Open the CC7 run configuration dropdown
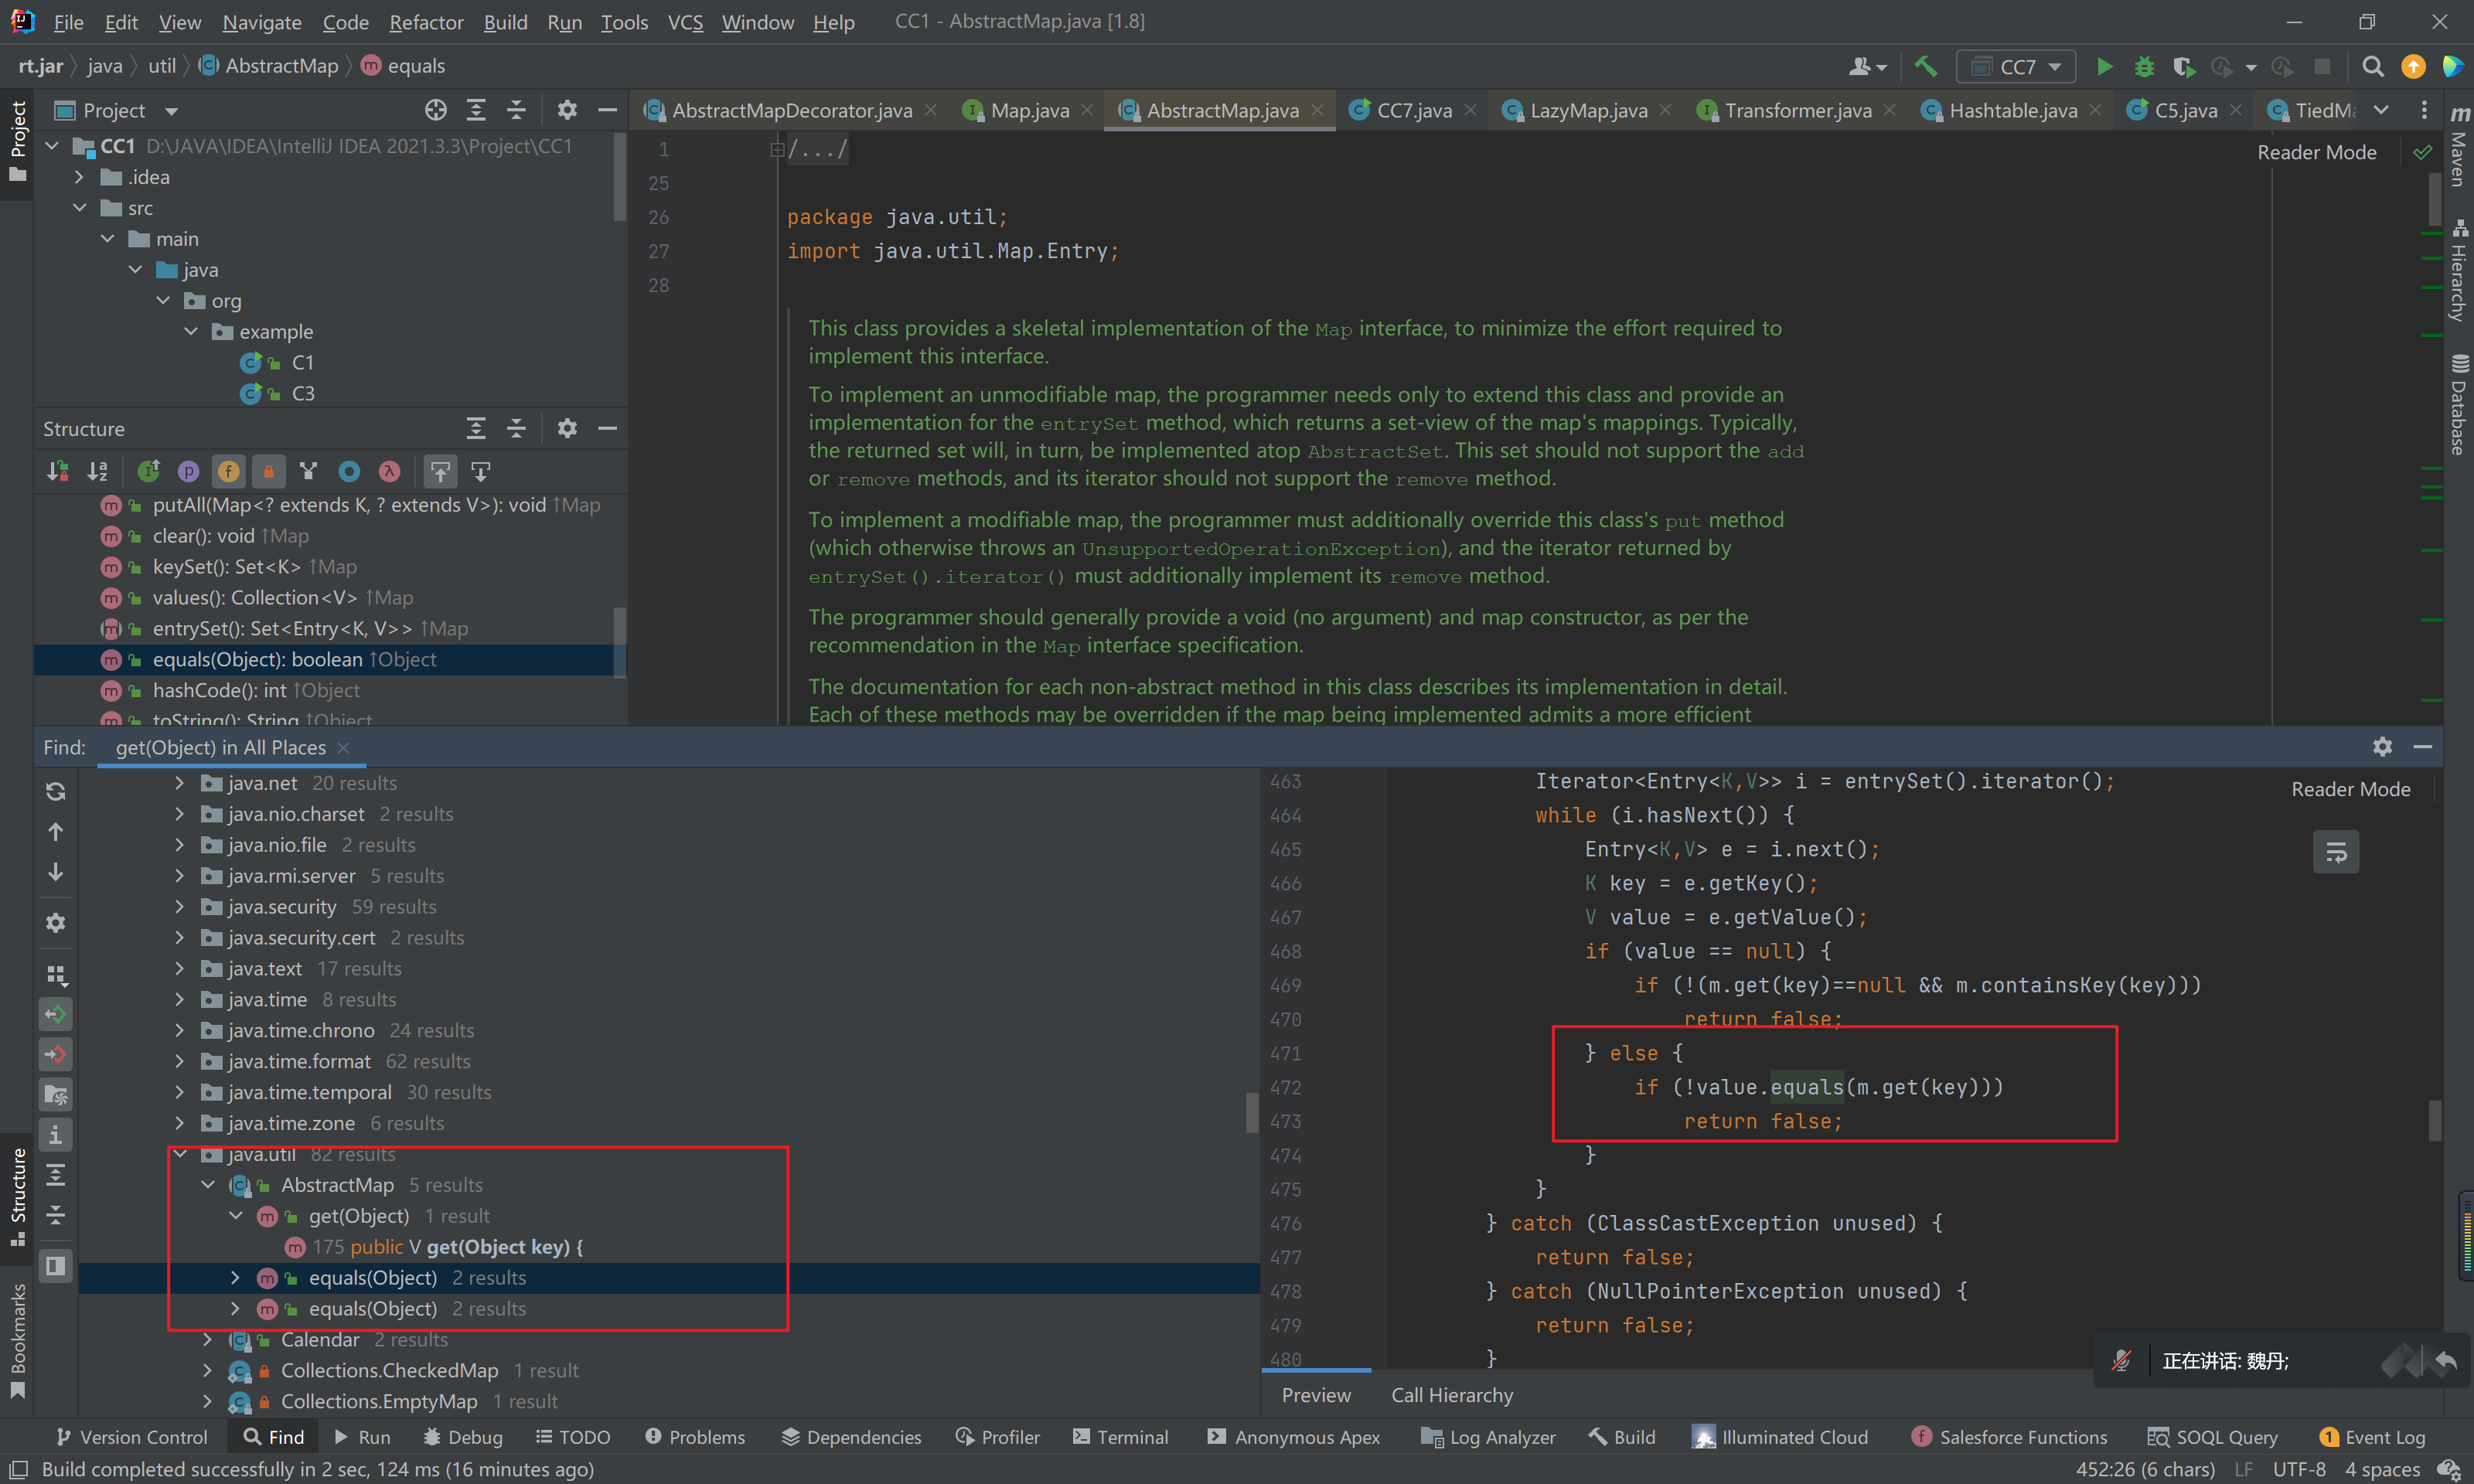The width and height of the screenshot is (2474, 1484). coord(2017,67)
